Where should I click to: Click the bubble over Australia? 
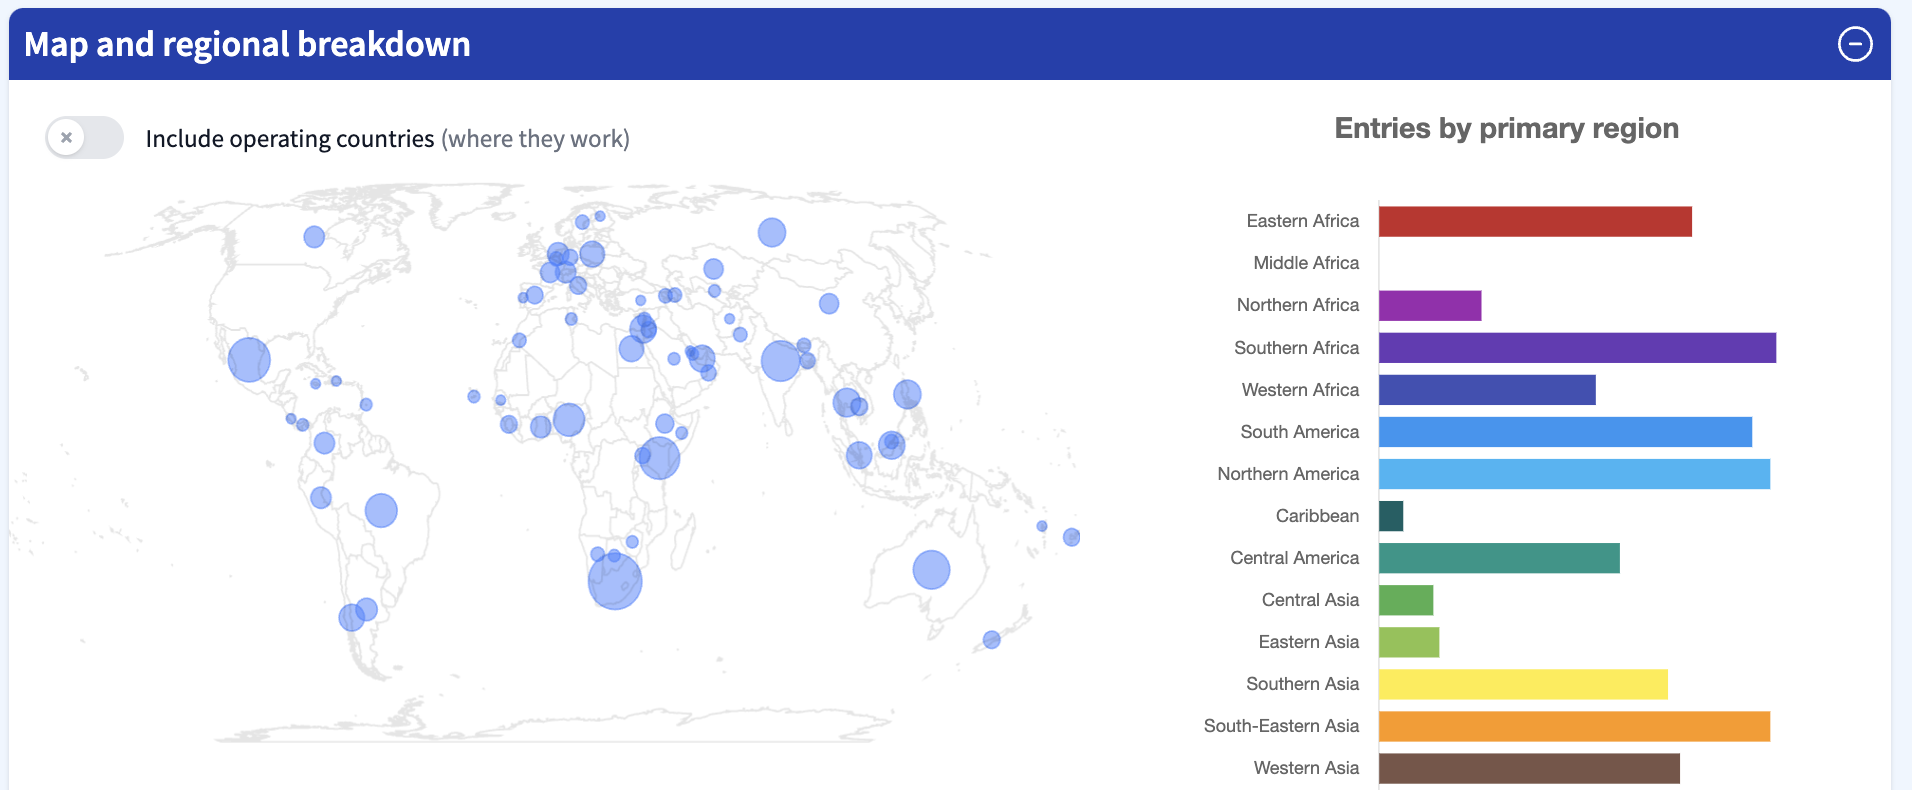click(x=931, y=570)
